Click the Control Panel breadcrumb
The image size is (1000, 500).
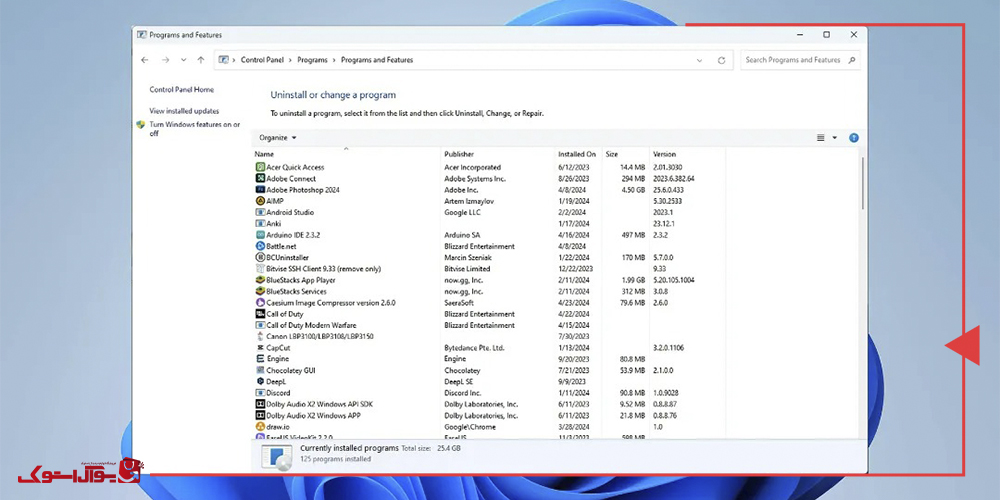(x=262, y=60)
